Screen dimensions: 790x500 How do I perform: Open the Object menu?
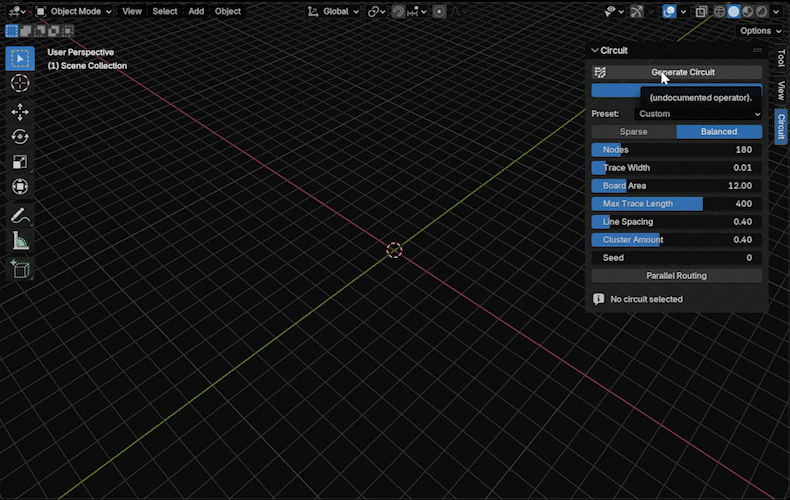[228, 11]
